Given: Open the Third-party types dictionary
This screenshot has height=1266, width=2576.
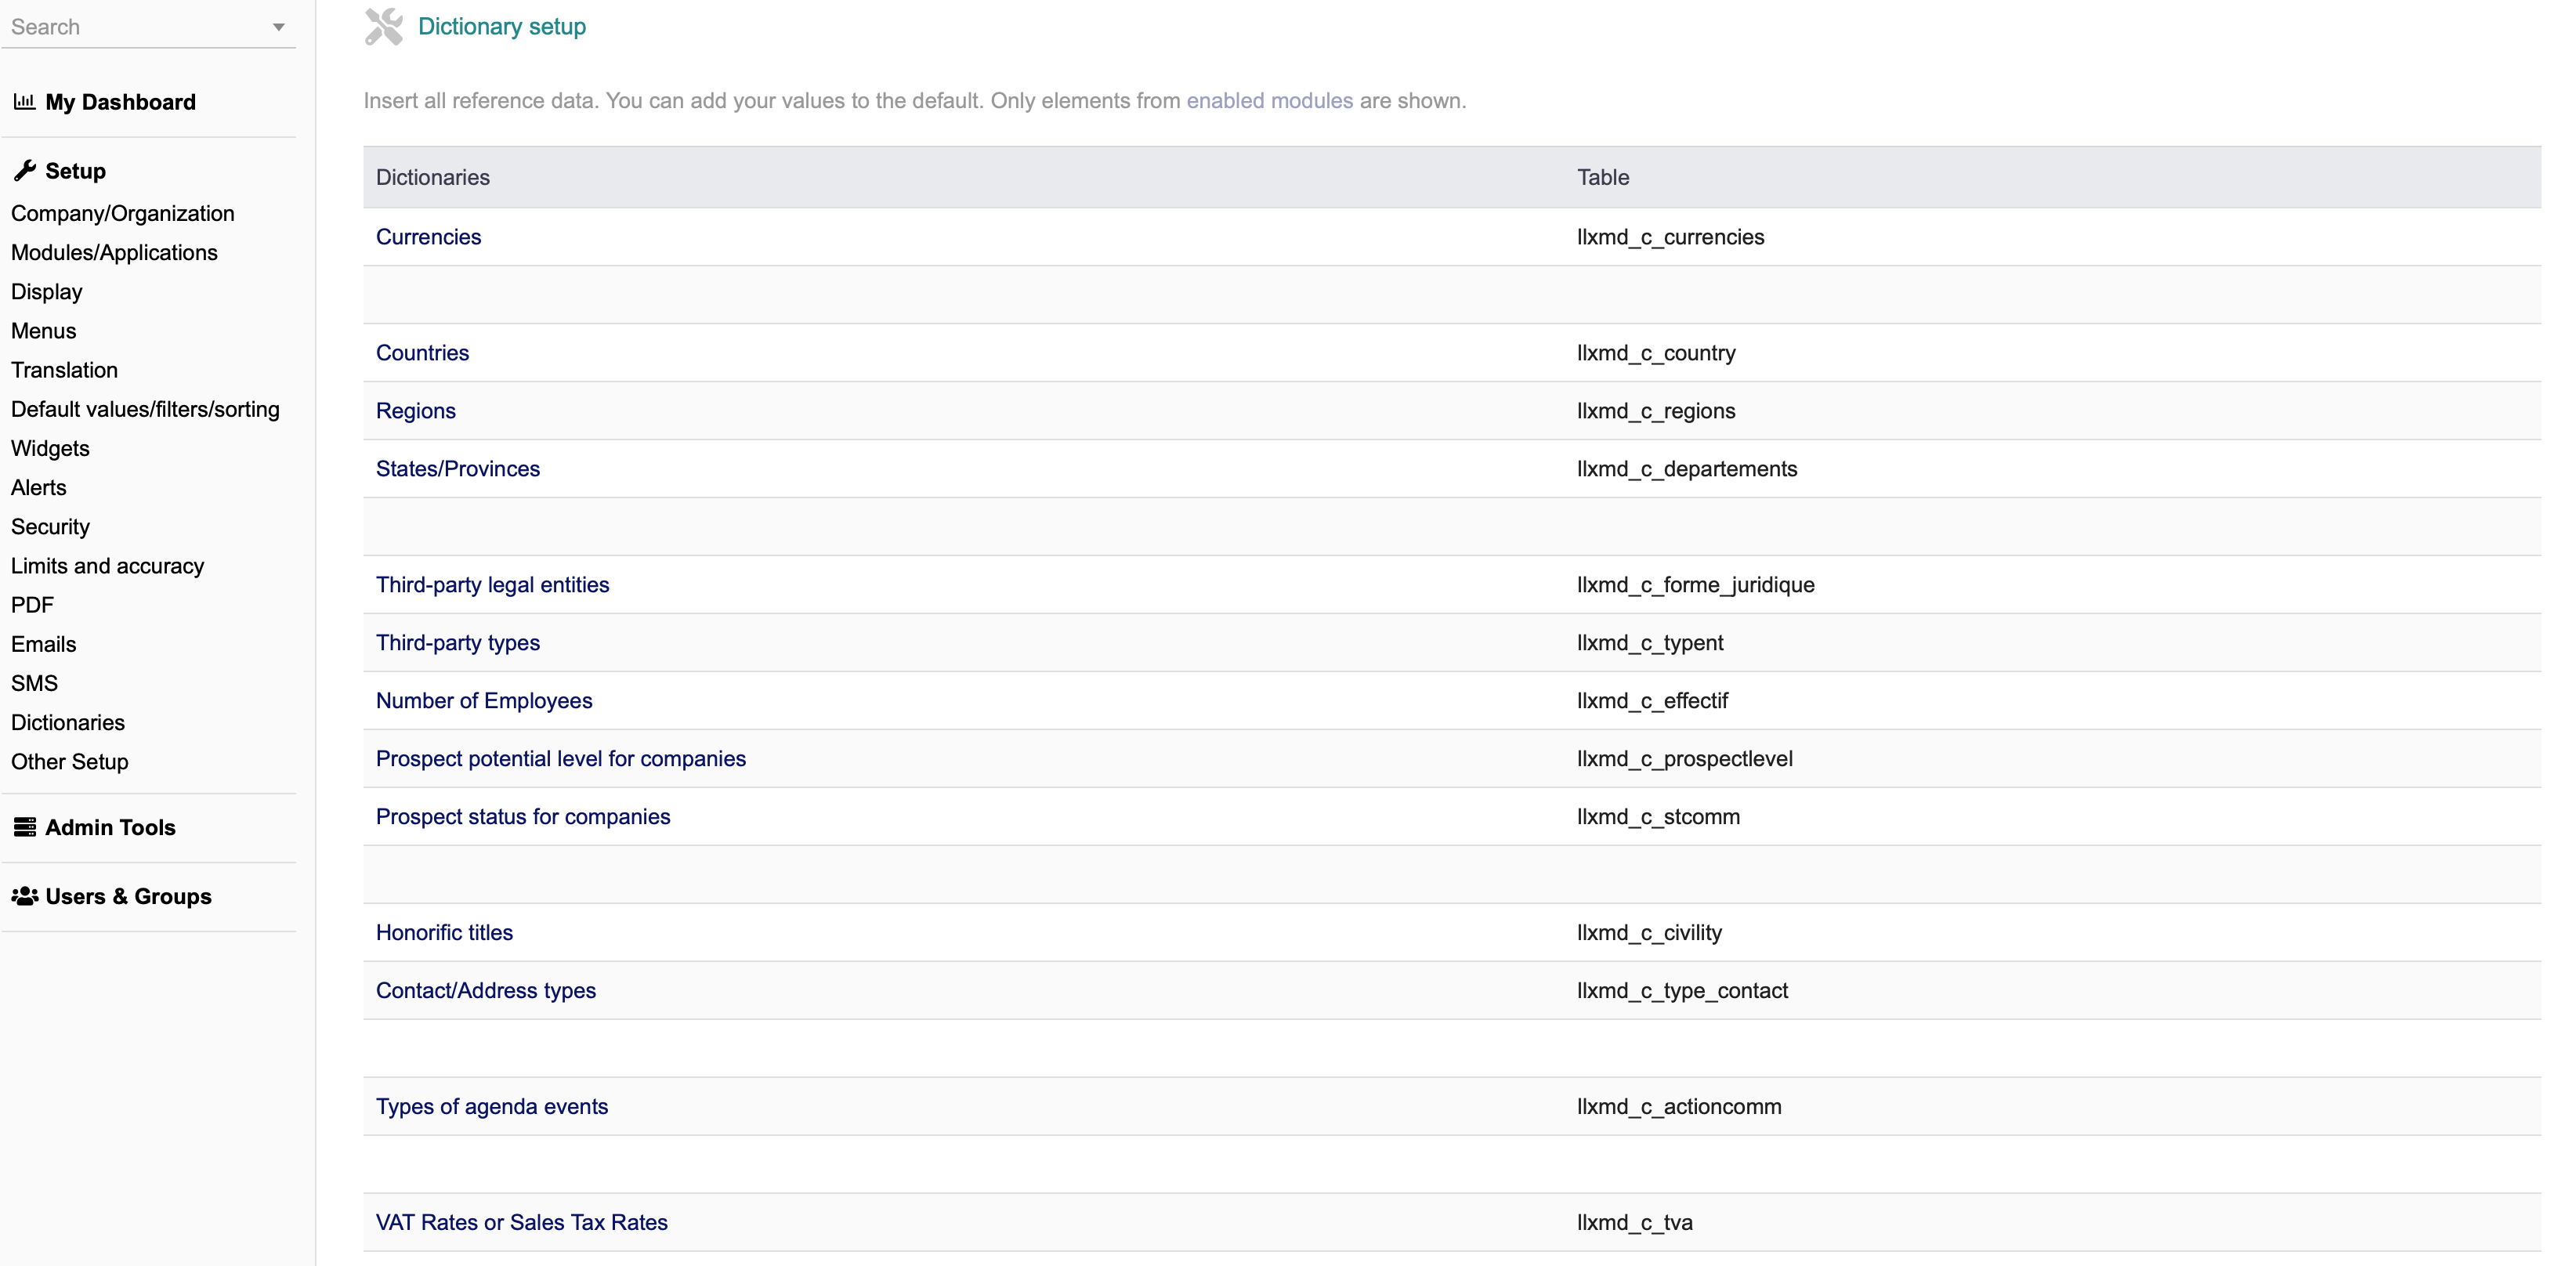Looking at the screenshot, I should pyautogui.click(x=458, y=642).
